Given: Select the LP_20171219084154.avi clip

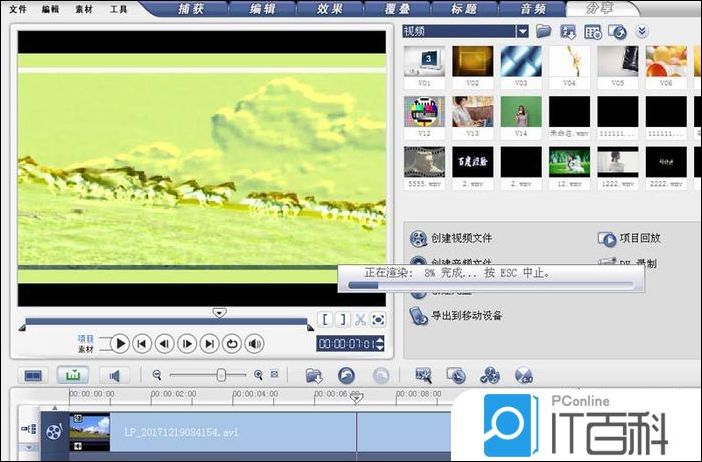Looking at the screenshot, I should pyautogui.click(x=260, y=432).
